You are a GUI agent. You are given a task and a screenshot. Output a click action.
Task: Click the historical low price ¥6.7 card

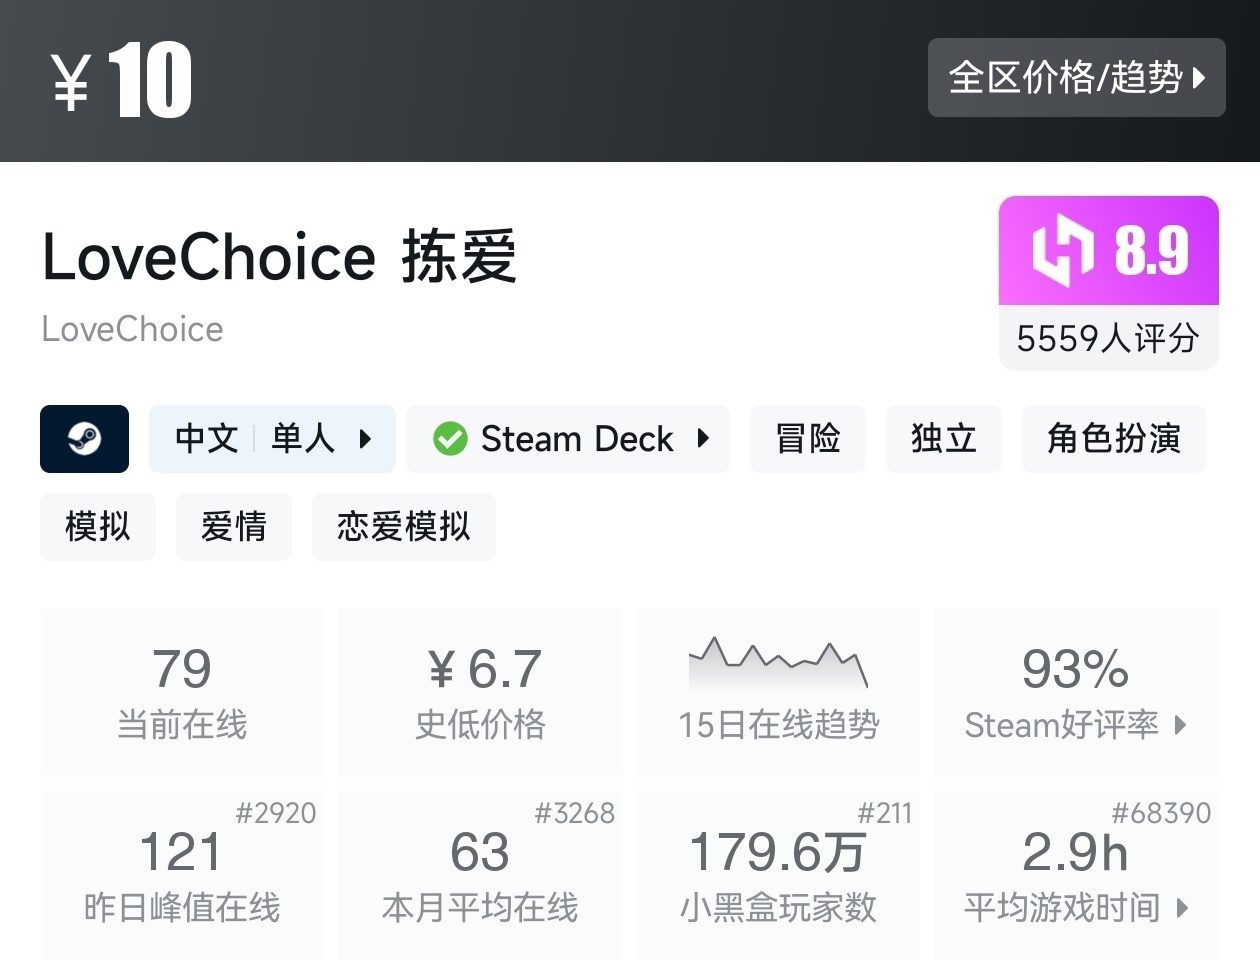tap(480, 691)
